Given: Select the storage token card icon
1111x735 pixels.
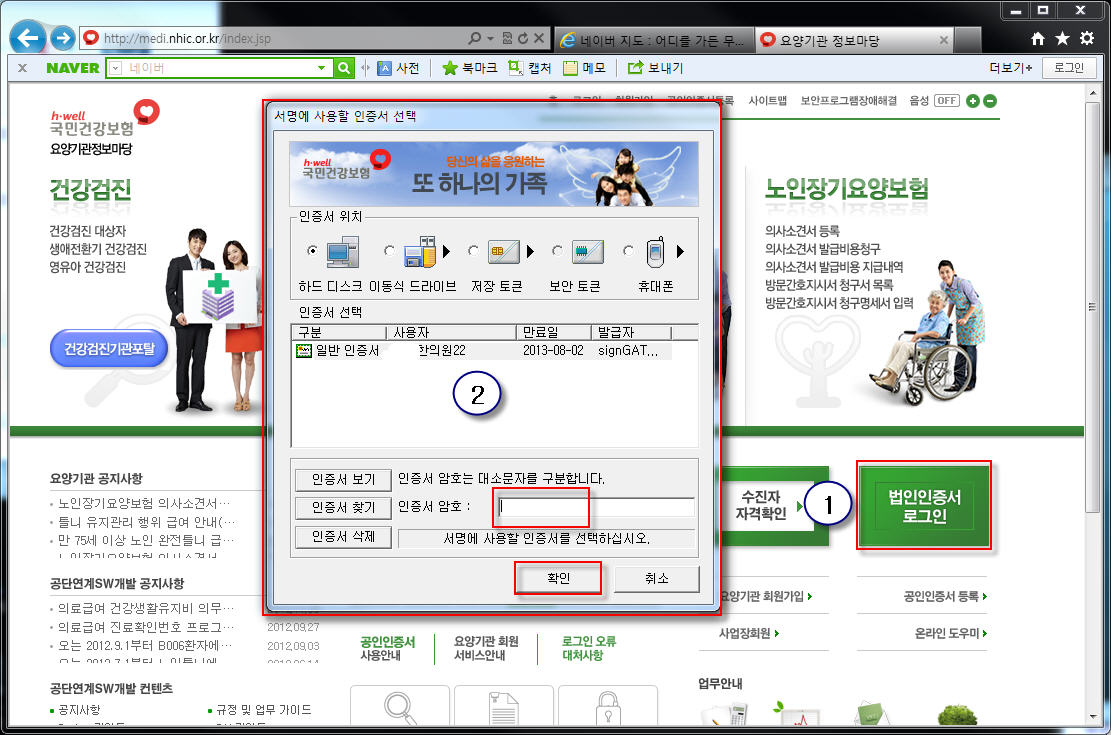Looking at the screenshot, I should tap(504, 252).
